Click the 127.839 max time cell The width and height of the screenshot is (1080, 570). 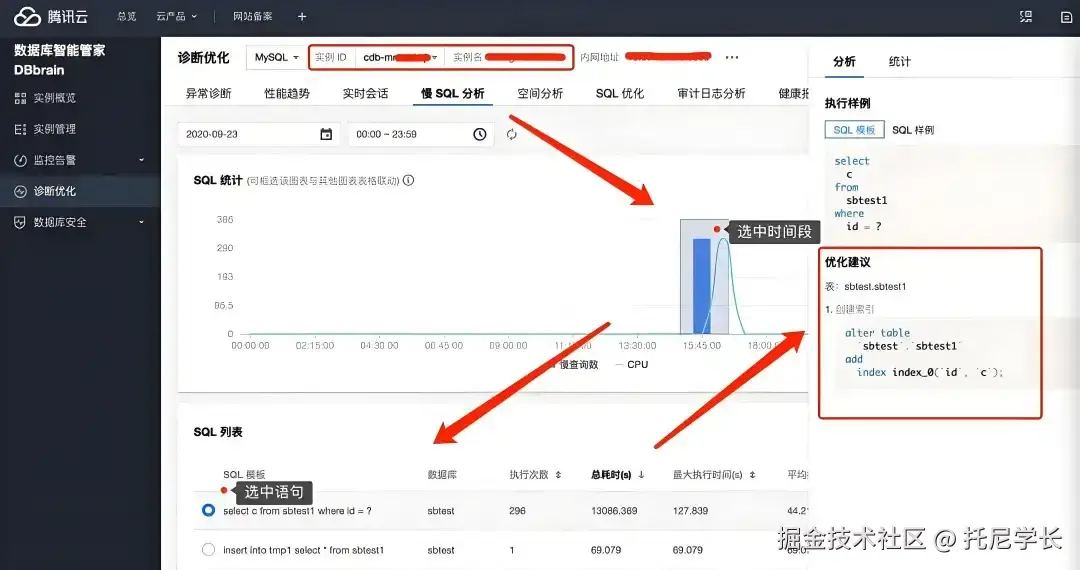point(690,511)
